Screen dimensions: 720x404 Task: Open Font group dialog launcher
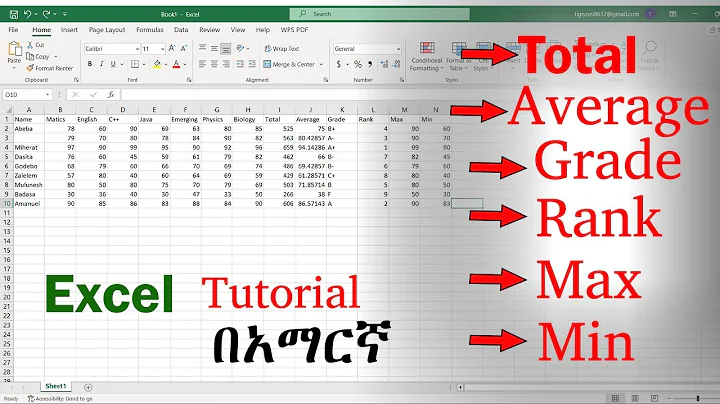[189, 80]
